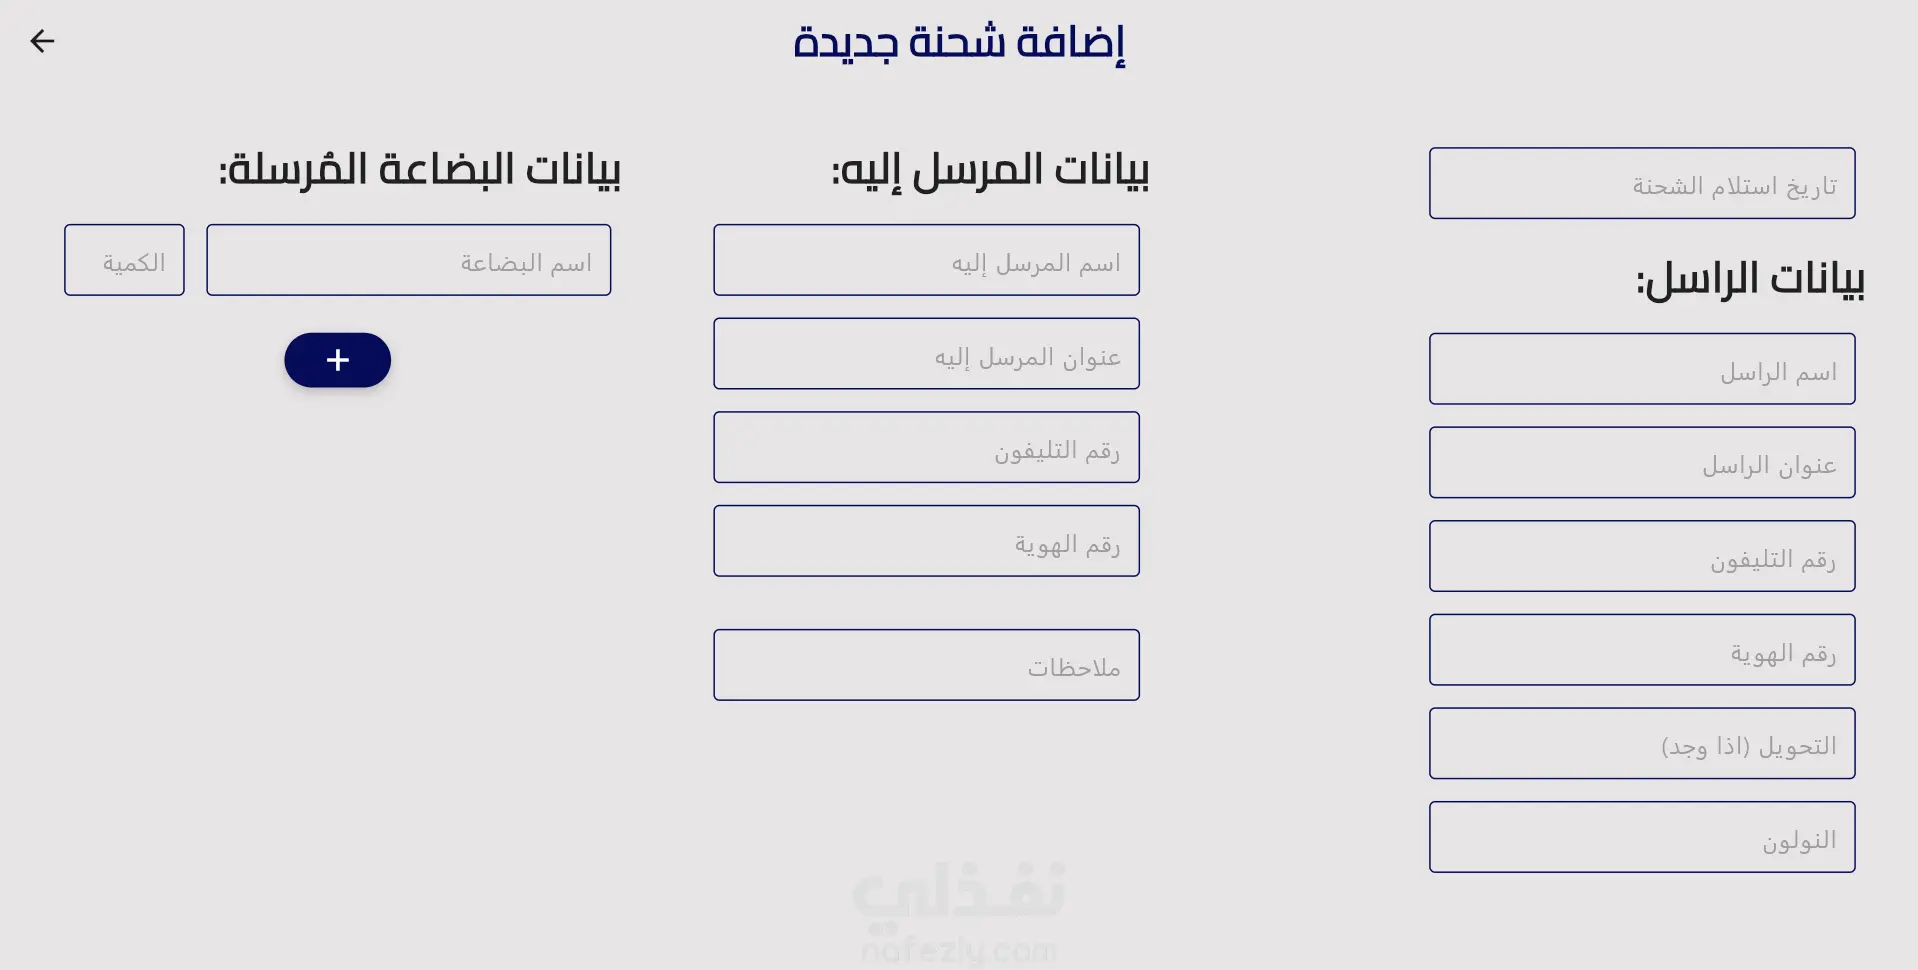Click the recipient data heading (بيانات المرسل إليه)
Screen dimensions: 1918x970
click(x=990, y=170)
